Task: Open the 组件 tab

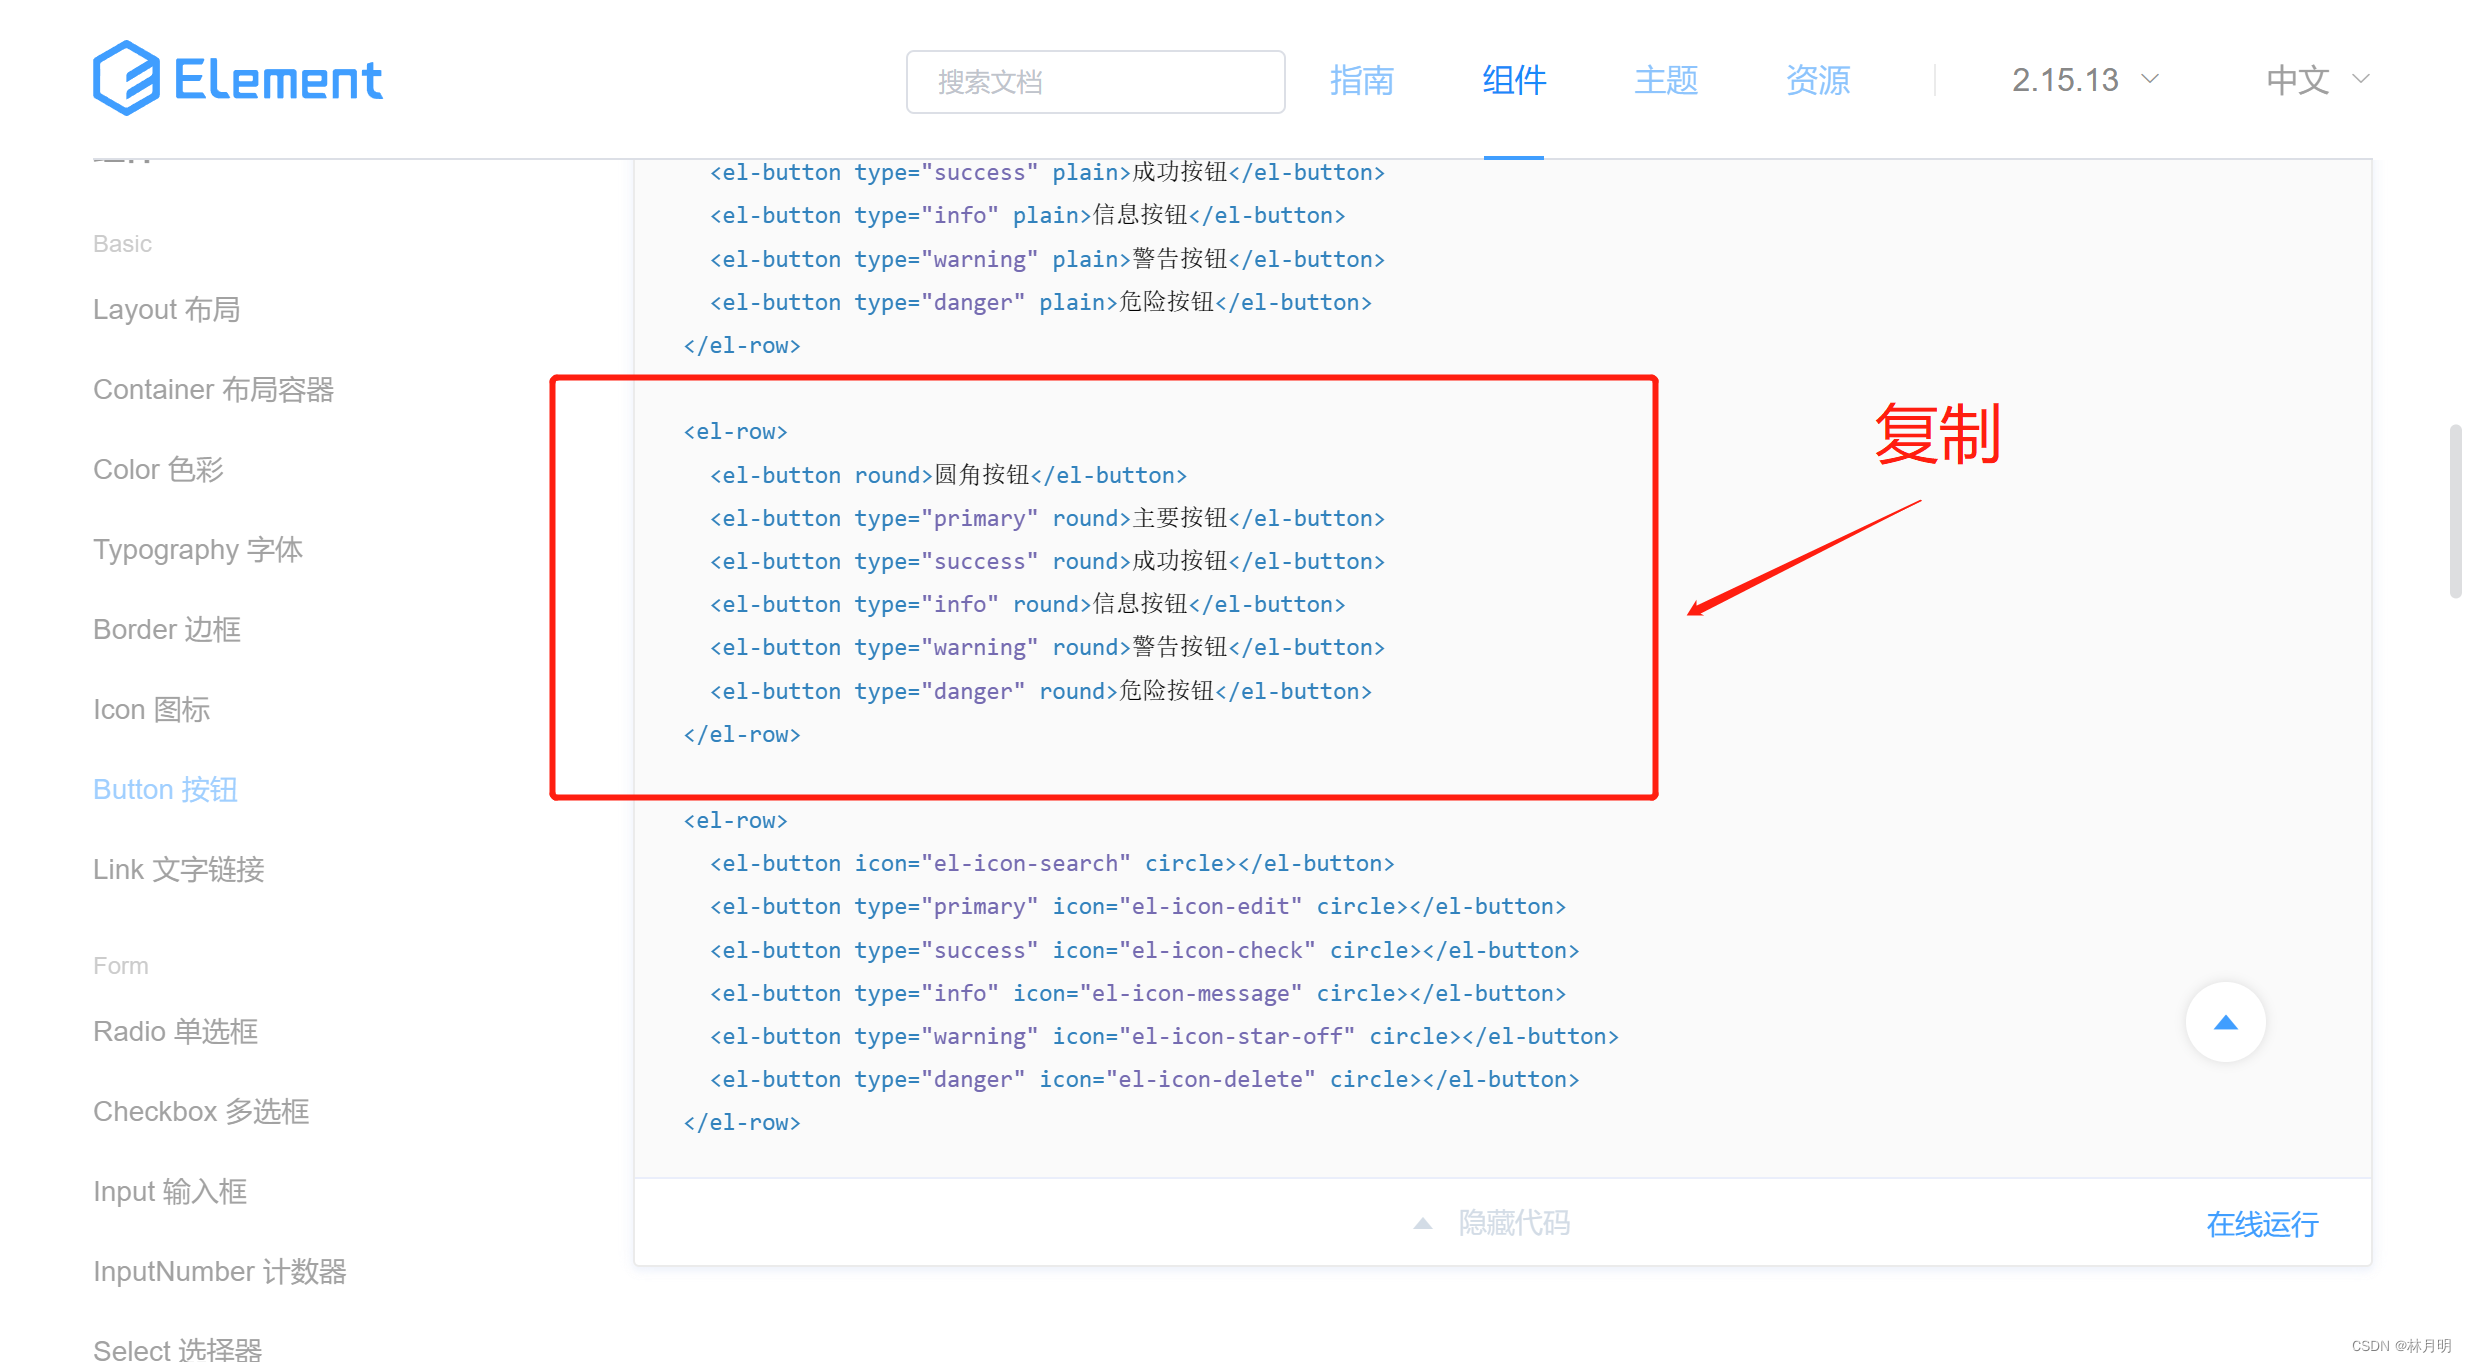Action: [1513, 80]
